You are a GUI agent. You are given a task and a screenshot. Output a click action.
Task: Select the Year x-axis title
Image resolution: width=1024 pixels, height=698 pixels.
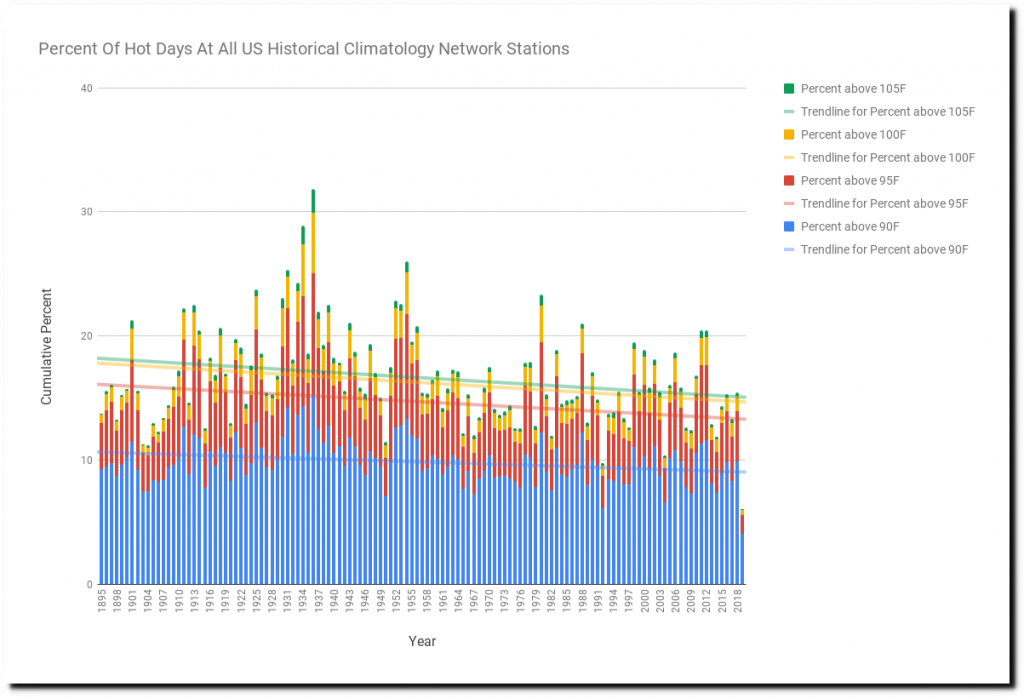[x=421, y=641]
